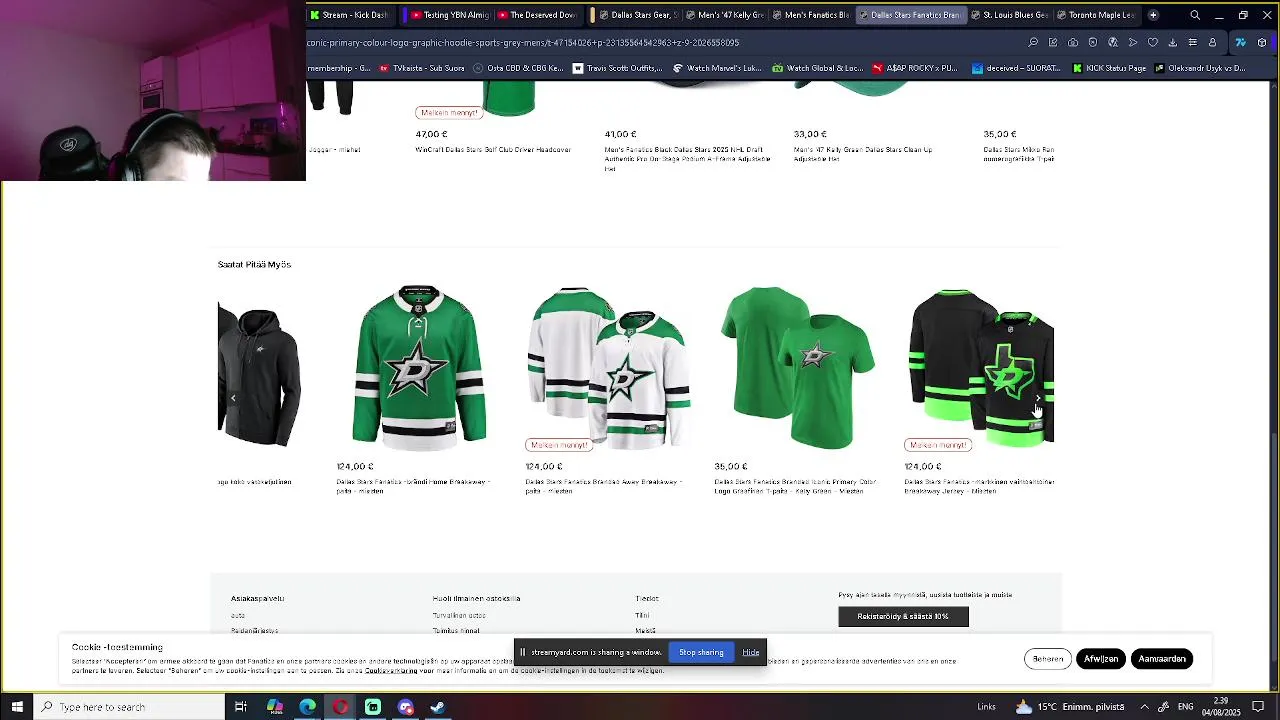Open Task View on the taskbar
Screen dimensions: 1280x720
pyautogui.click(x=241, y=707)
